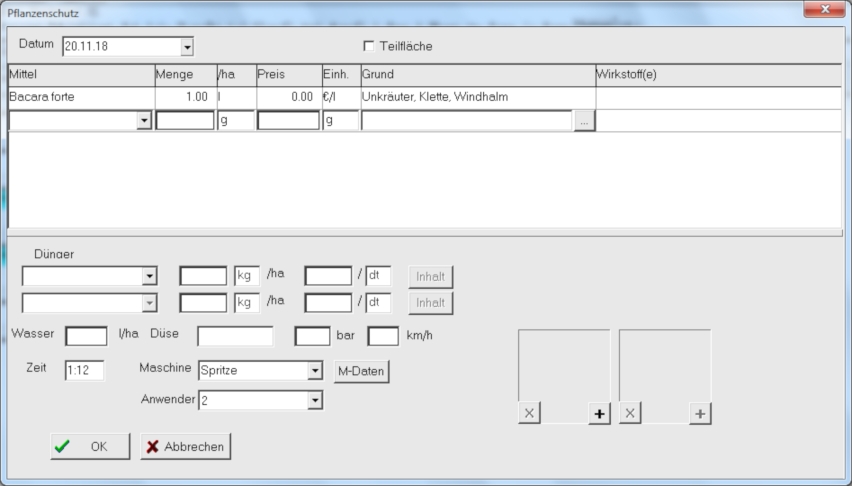852x486 pixels.
Task: Focus the Zeit field showing 1:12
Action: pyautogui.click(x=84, y=371)
